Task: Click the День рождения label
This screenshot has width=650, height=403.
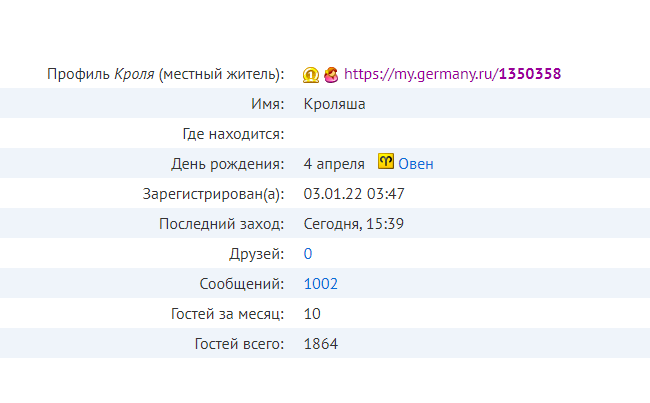Action: coord(228,164)
